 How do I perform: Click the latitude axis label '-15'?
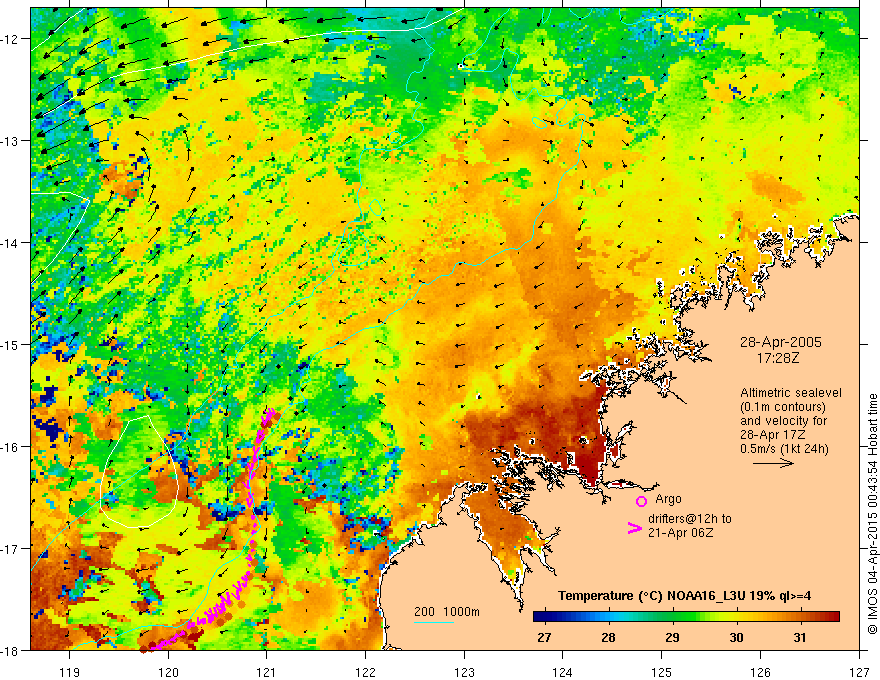click(x=10, y=344)
